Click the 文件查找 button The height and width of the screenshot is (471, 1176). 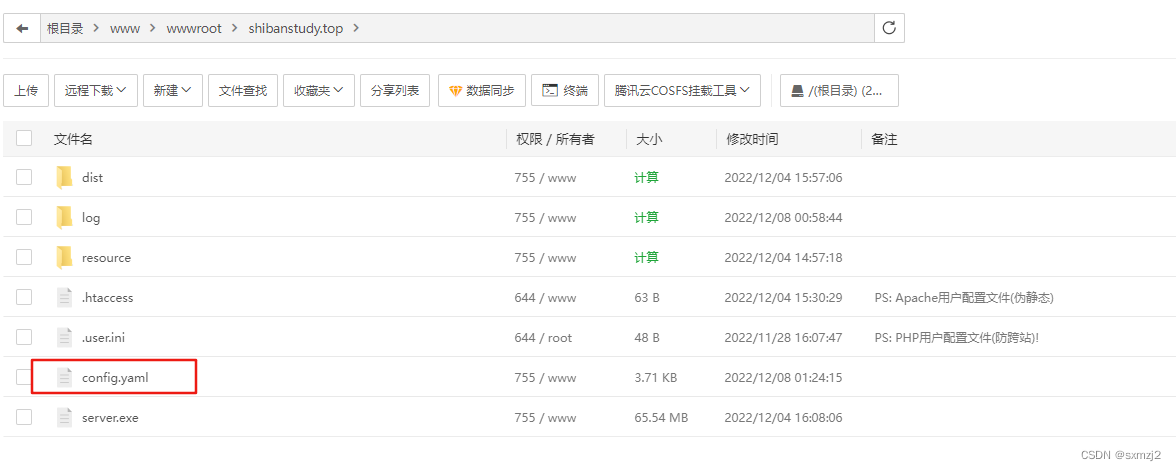tap(243, 90)
